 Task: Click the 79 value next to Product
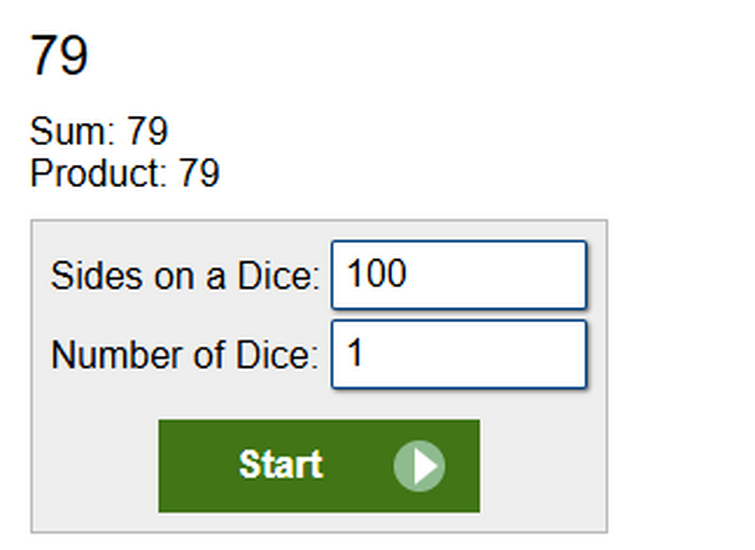pos(199,173)
